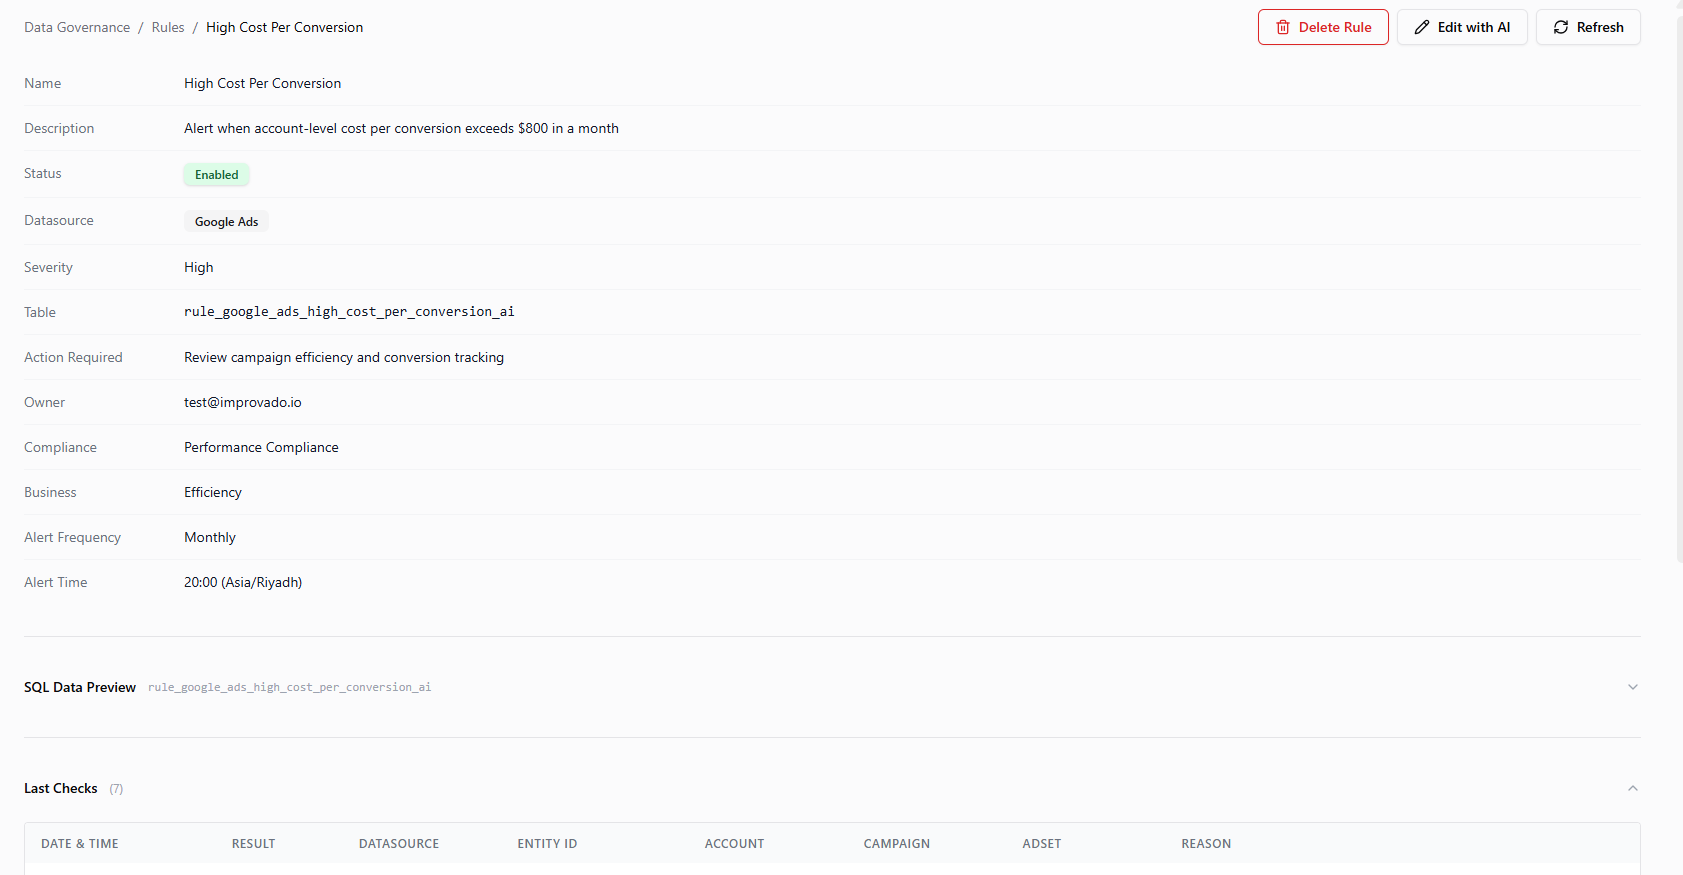The width and height of the screenshot is (1683, 875).
Task: Select the Google Ads datasource tag
Action: point(226,222)
